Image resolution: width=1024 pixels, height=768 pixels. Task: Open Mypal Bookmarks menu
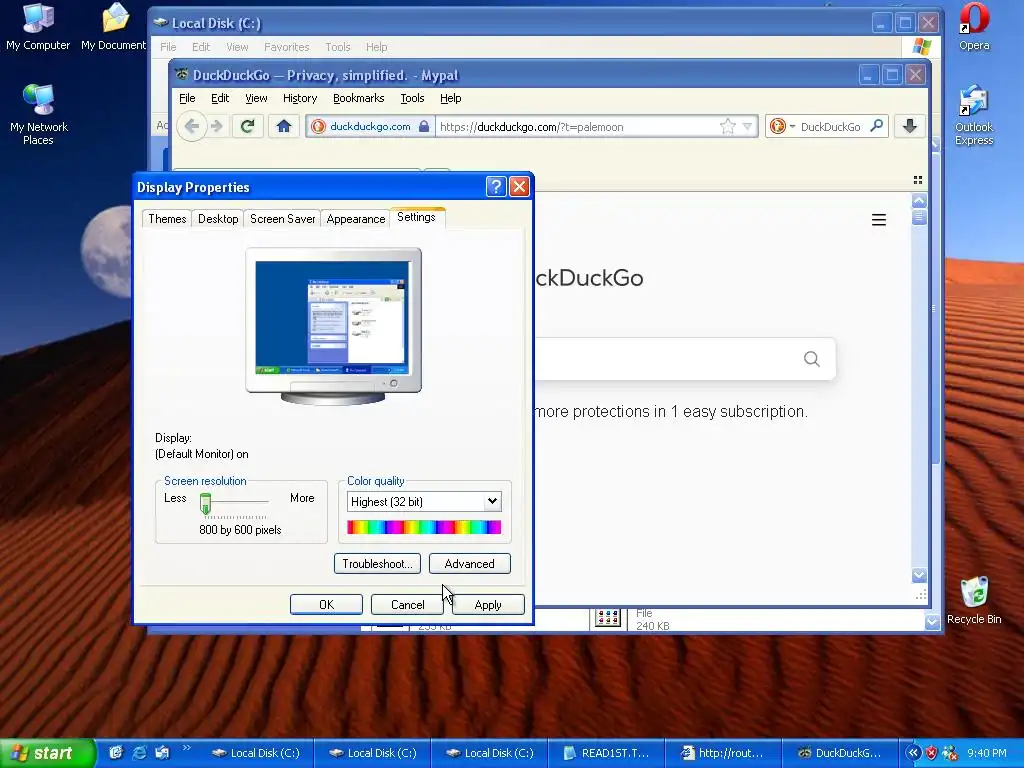359,98
